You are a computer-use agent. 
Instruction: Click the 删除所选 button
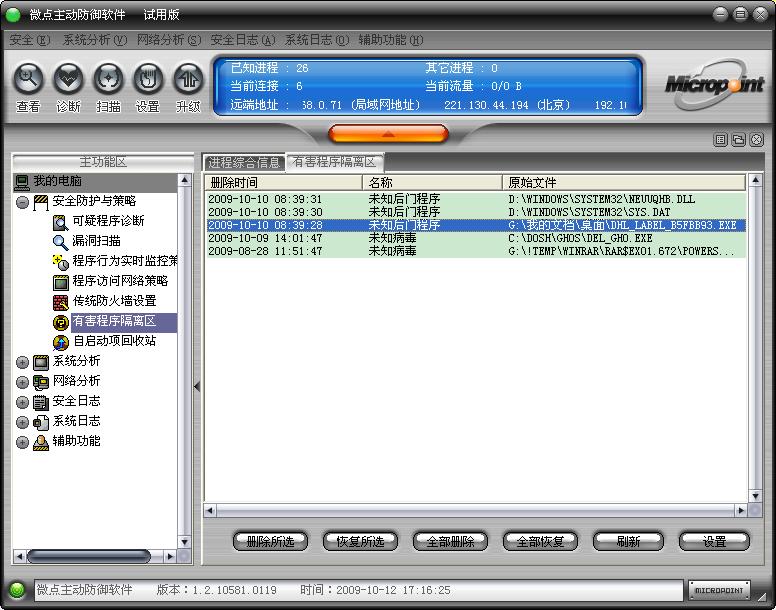click(270, 541)
